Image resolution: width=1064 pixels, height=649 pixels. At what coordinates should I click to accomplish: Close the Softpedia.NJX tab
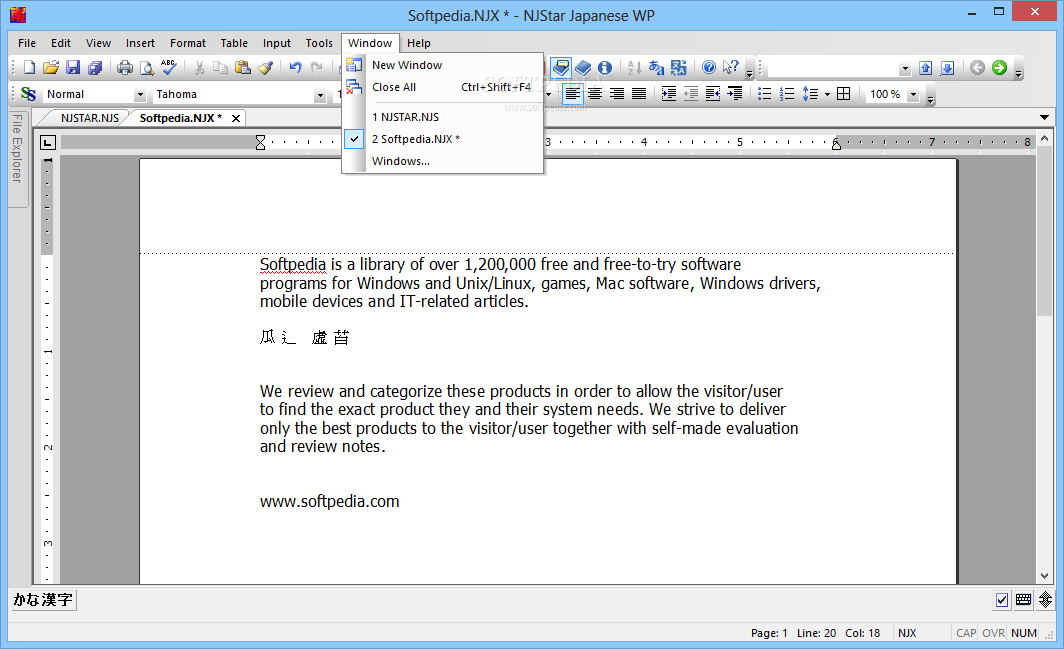click(x=235, y=118)
